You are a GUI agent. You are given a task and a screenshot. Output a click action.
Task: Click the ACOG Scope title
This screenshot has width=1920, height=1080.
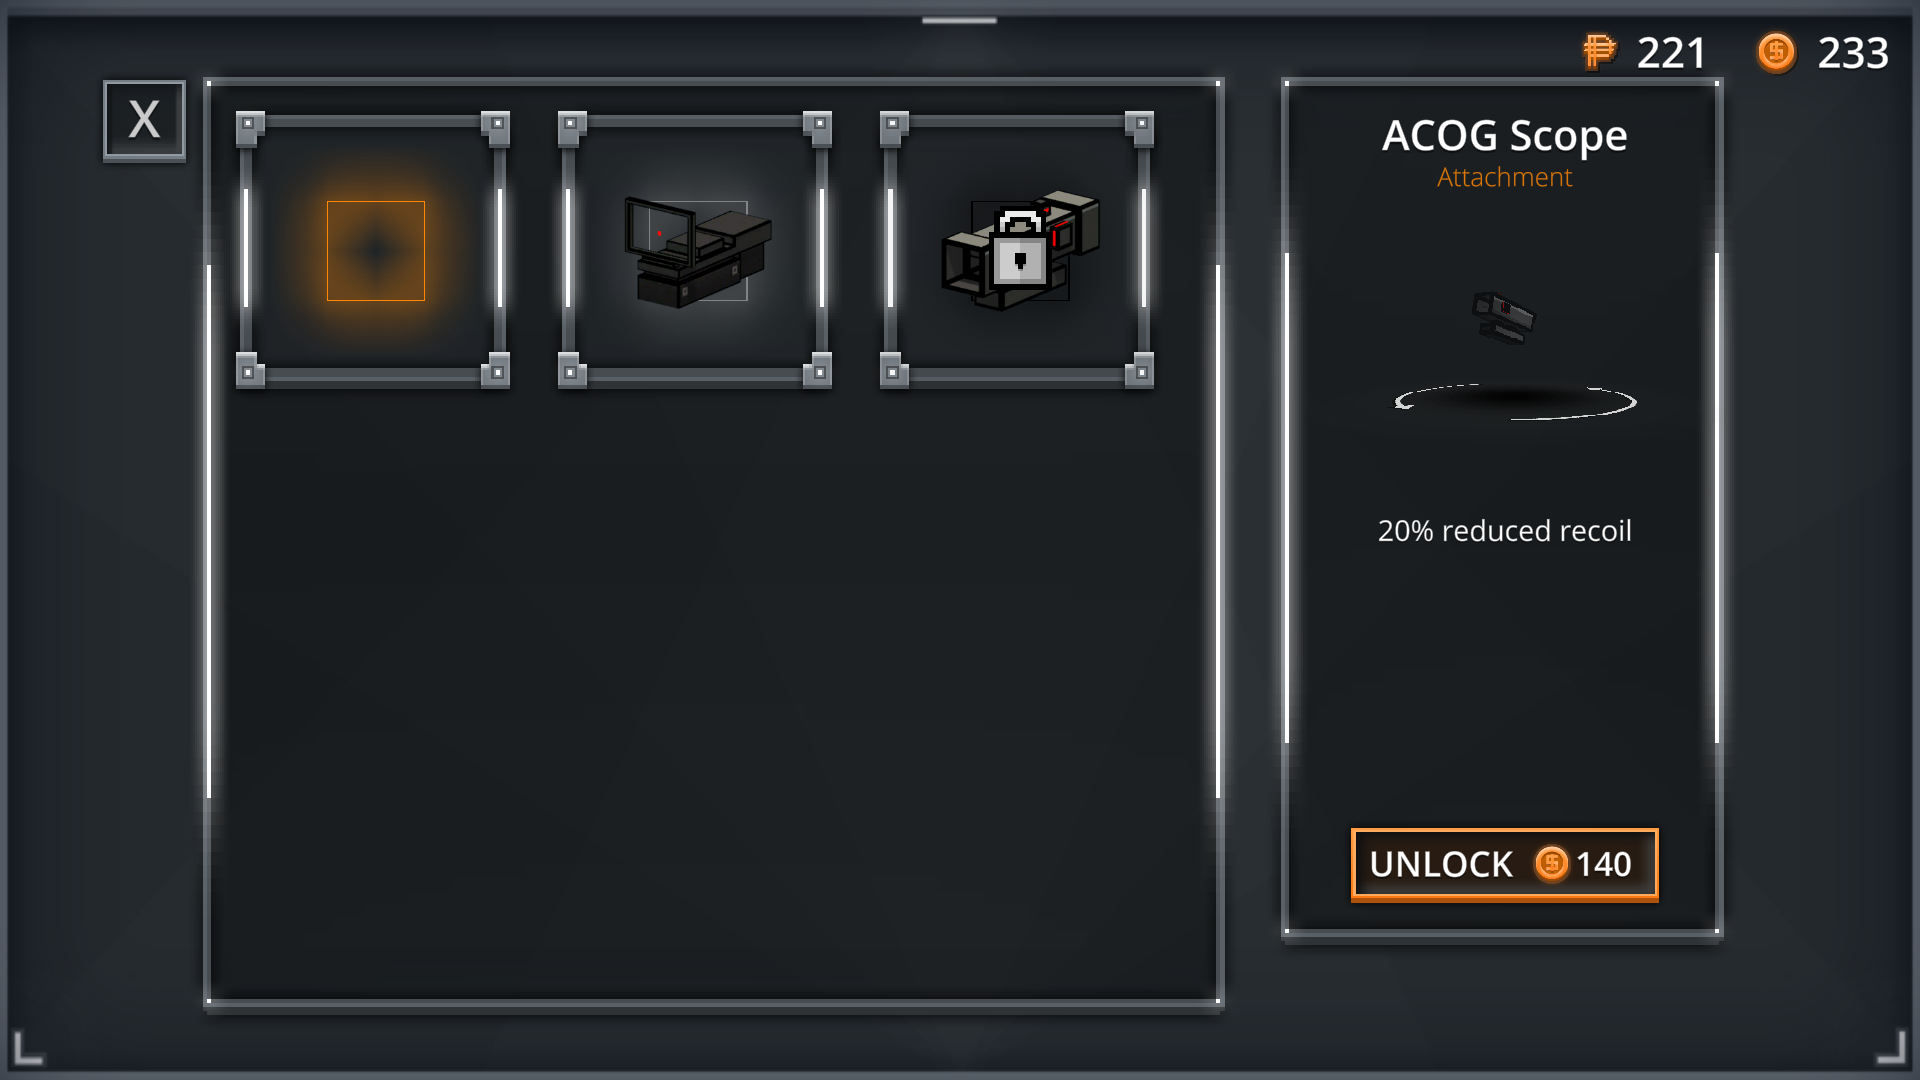coord(1504,136)
